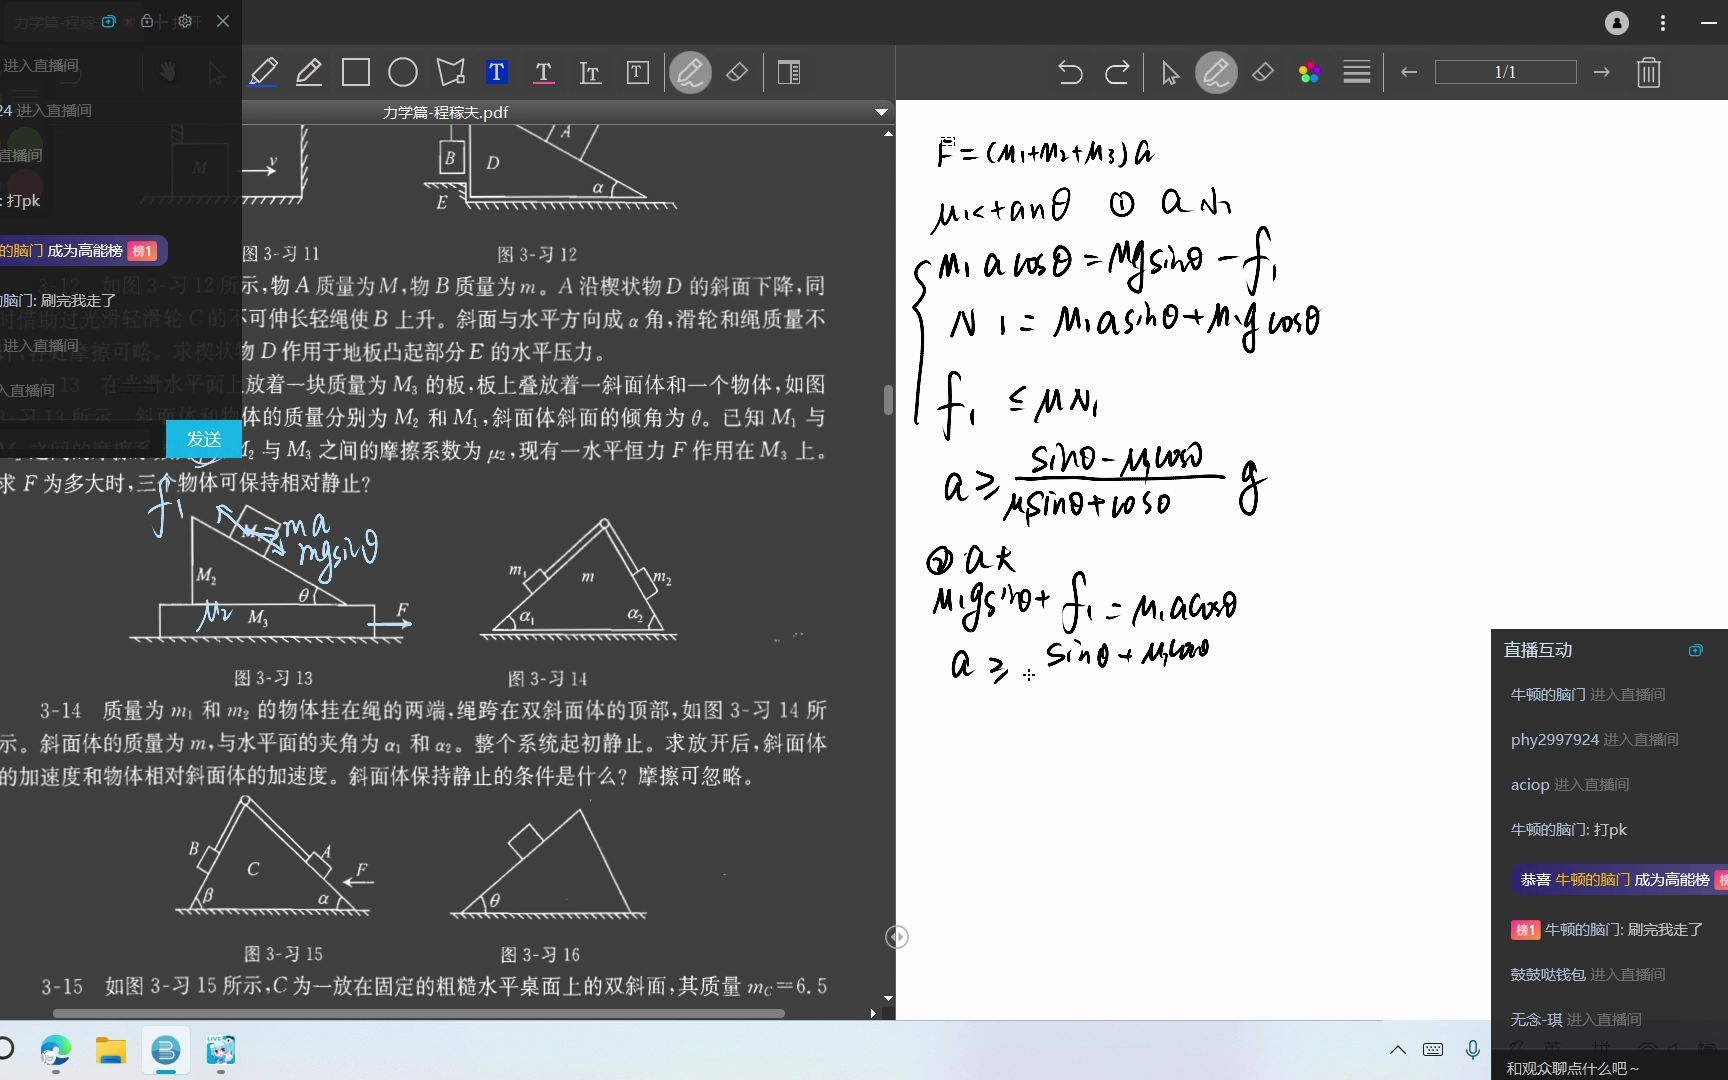Screen dimensions: 1728x1080
Task: Select the rectangle shape tool
Action: click(356, 72)
